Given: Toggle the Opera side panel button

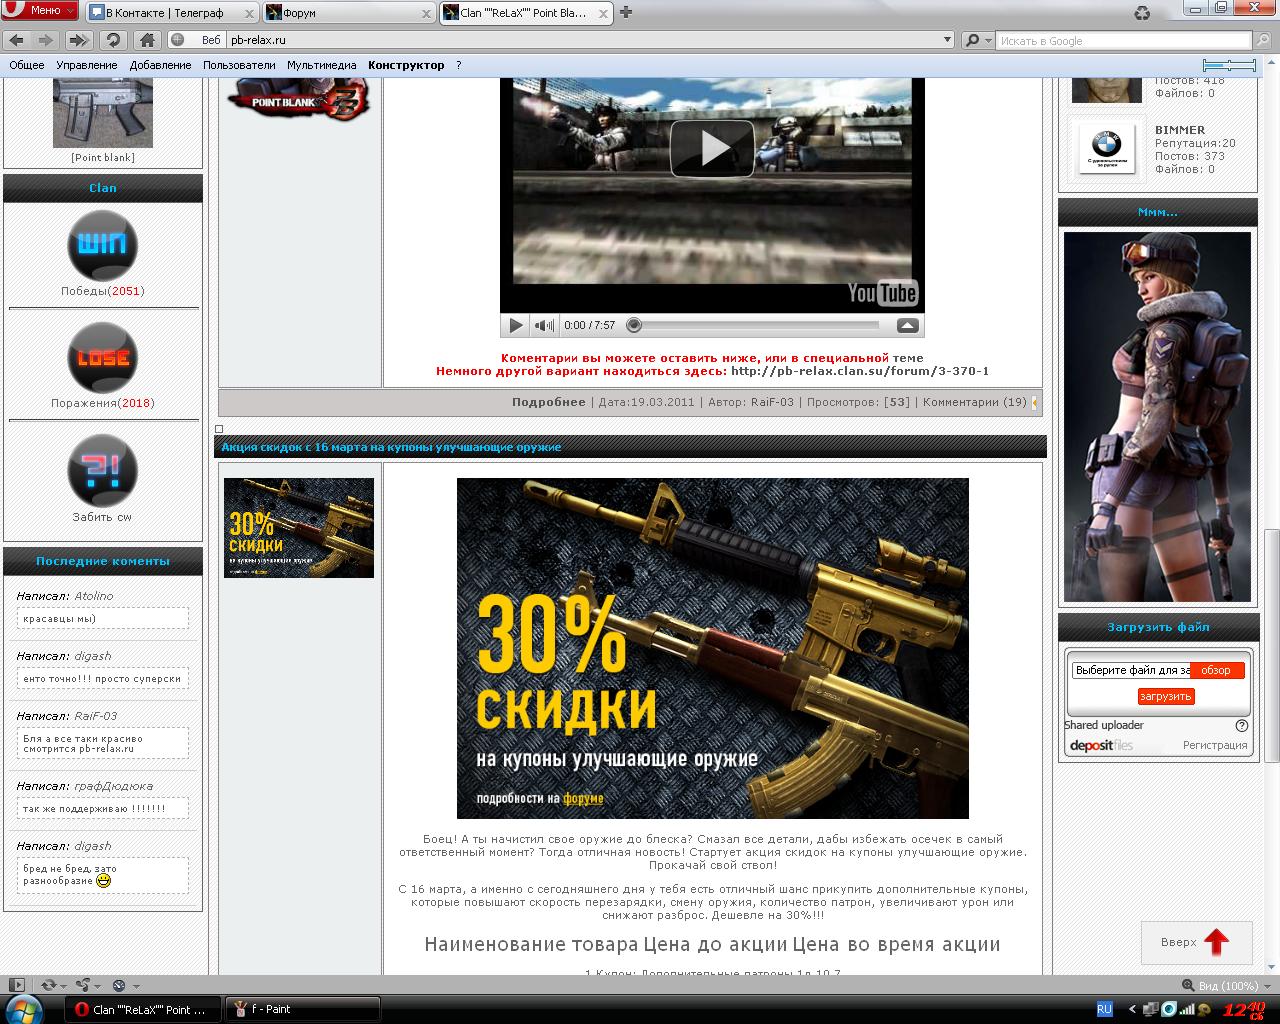Looking at the screenshot, I should coord(15,985).
